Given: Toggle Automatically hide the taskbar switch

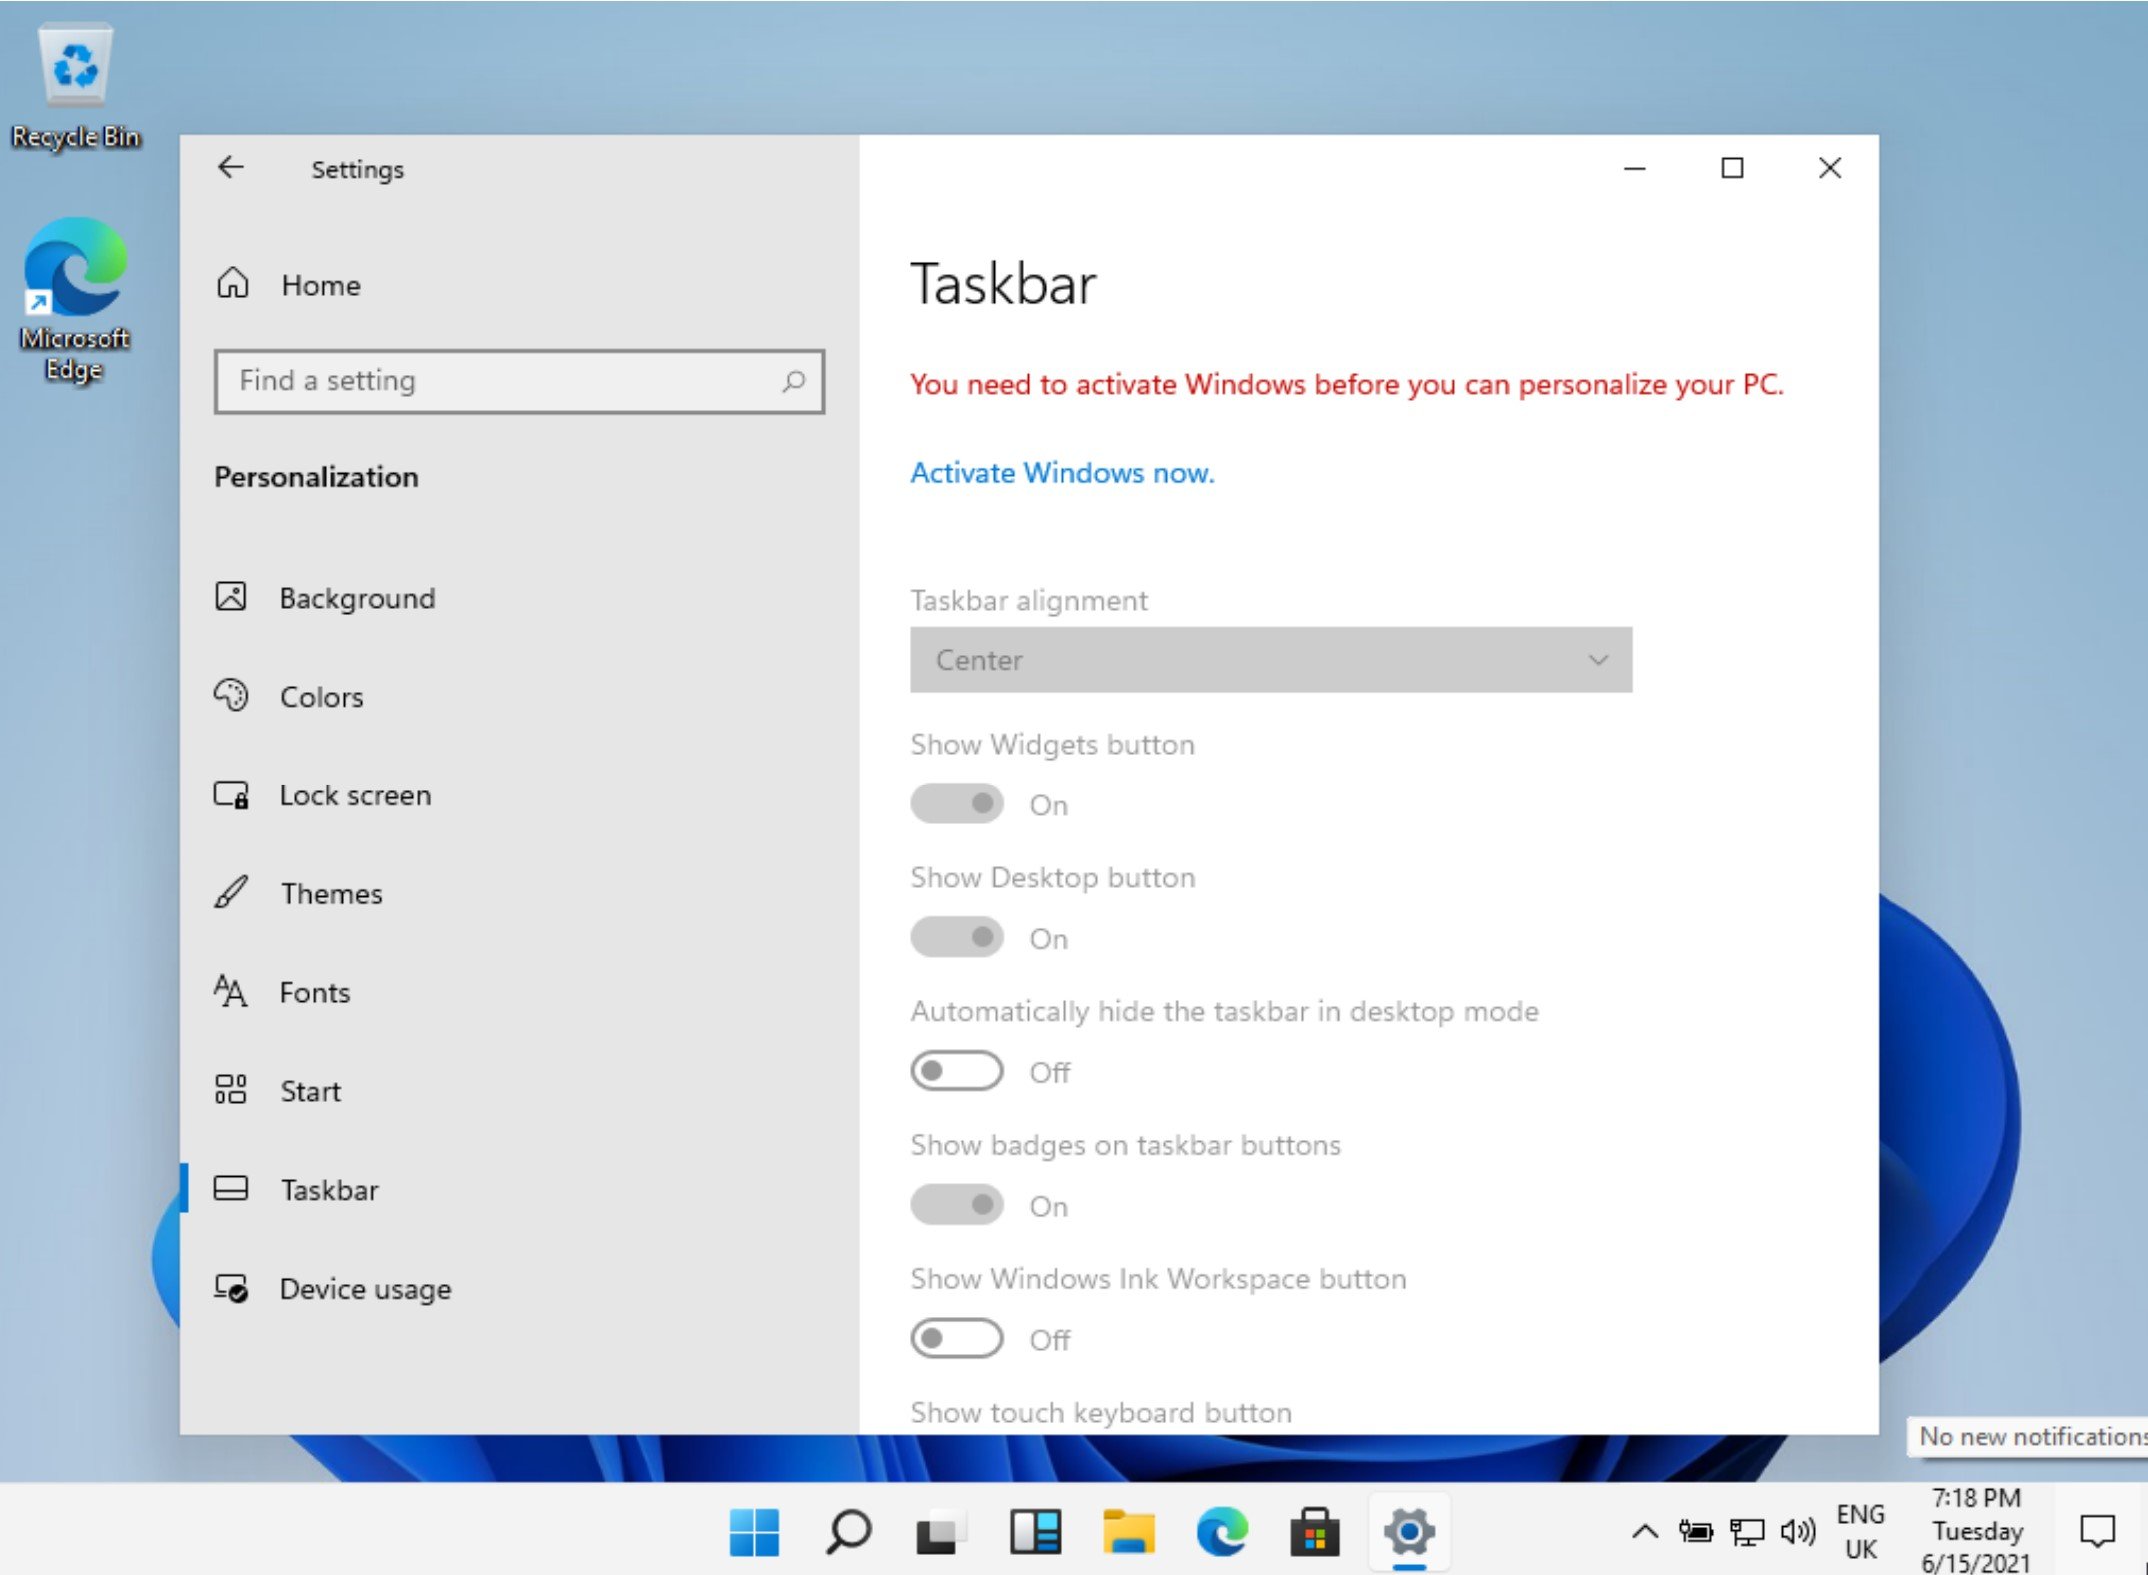Looking at the screenshot, I should coord(957,1071).
